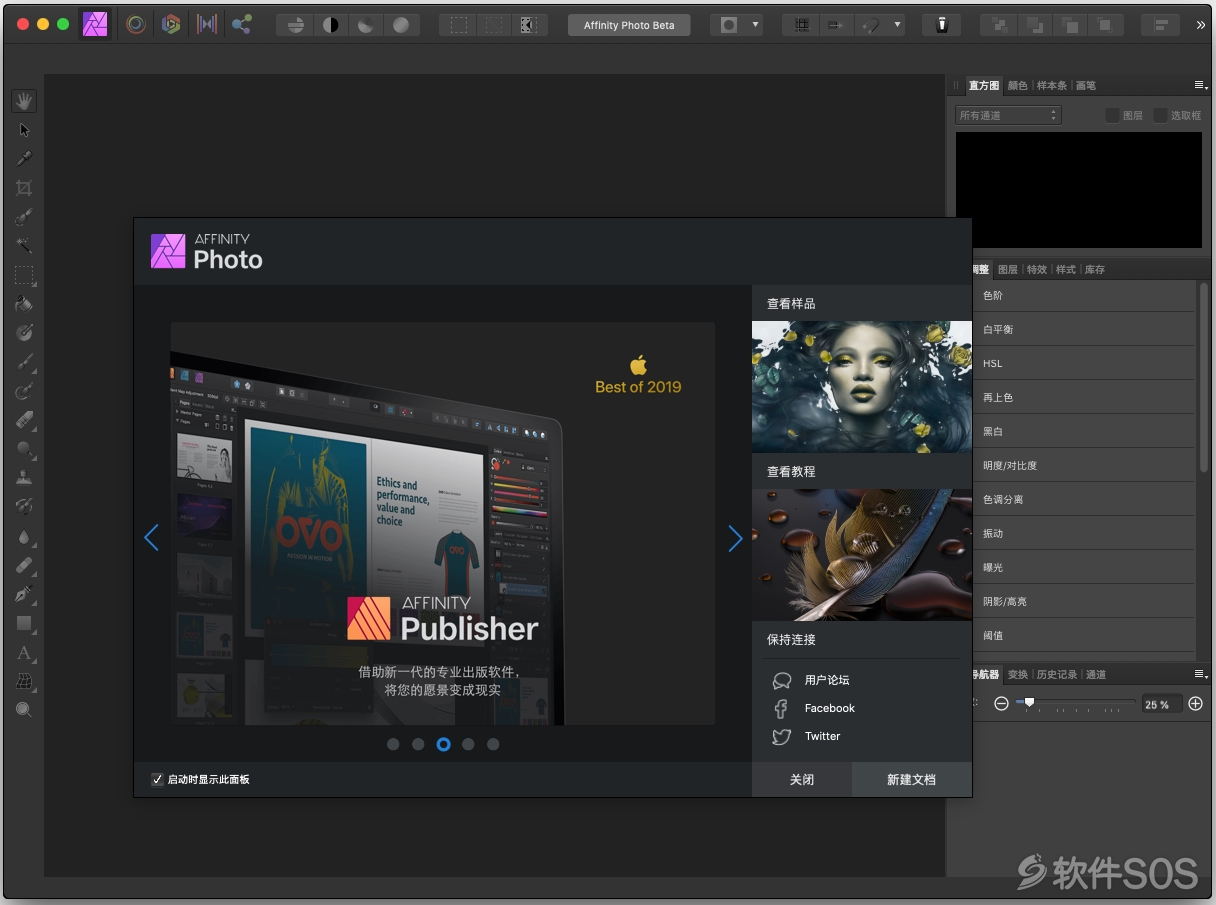Select the second carousel page dot
Viewport: 1216px width, 905px height.
[x=418, y=744]
